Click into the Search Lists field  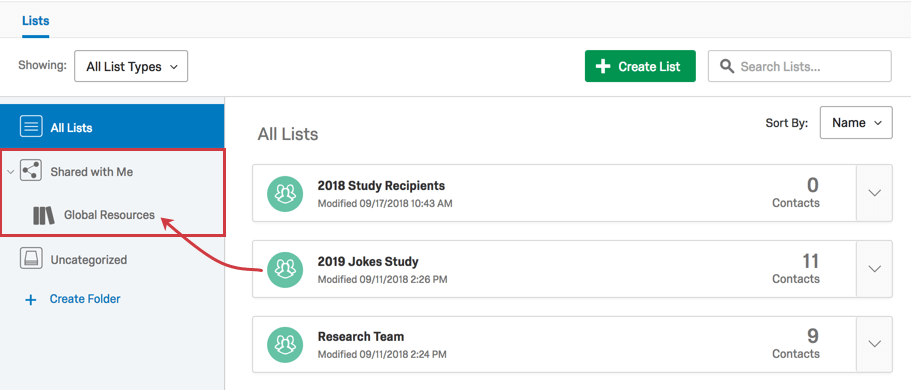799,66
